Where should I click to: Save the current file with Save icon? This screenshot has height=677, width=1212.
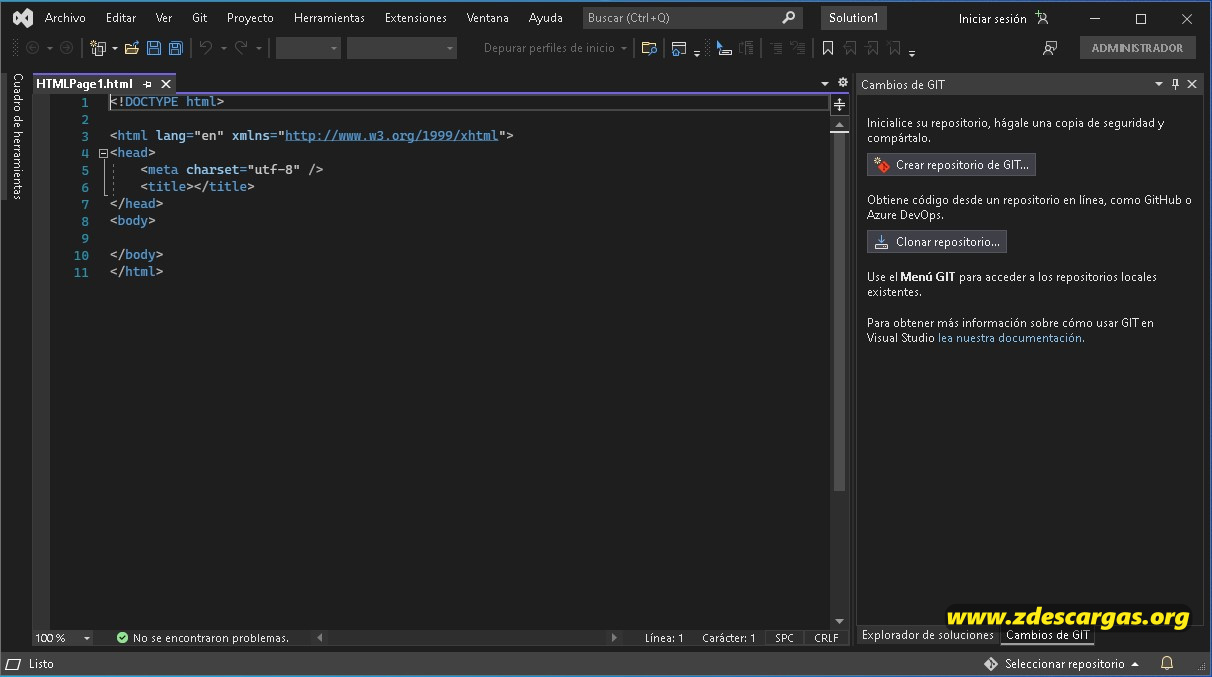click(154, 48)
